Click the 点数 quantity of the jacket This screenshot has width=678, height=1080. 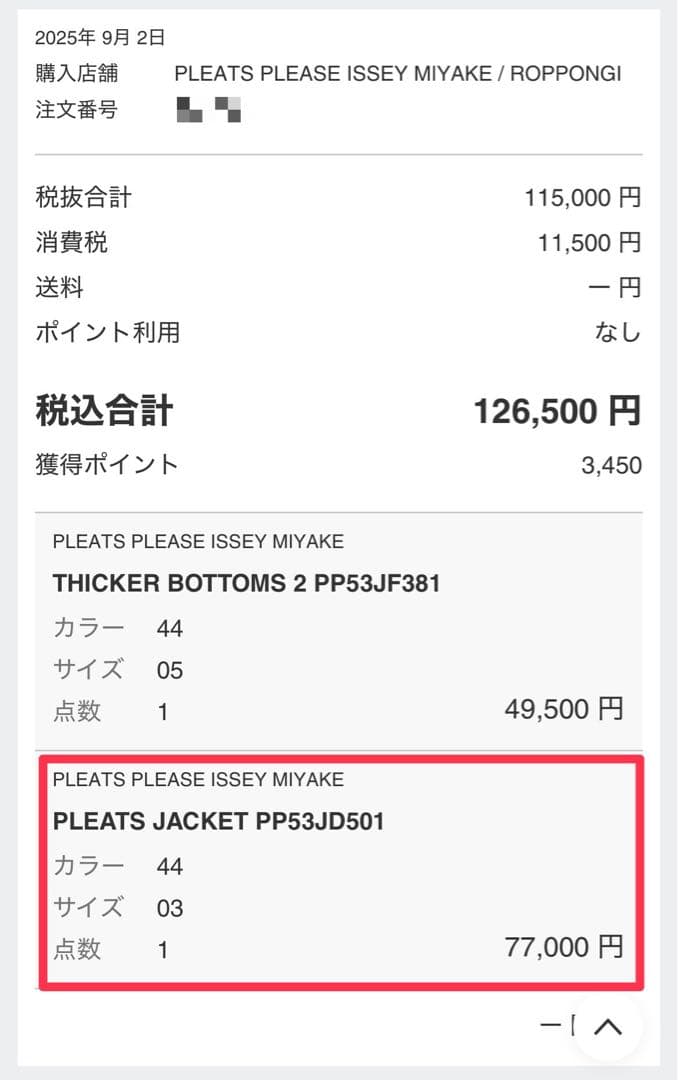pyautogui.click(x=163, y=949)
